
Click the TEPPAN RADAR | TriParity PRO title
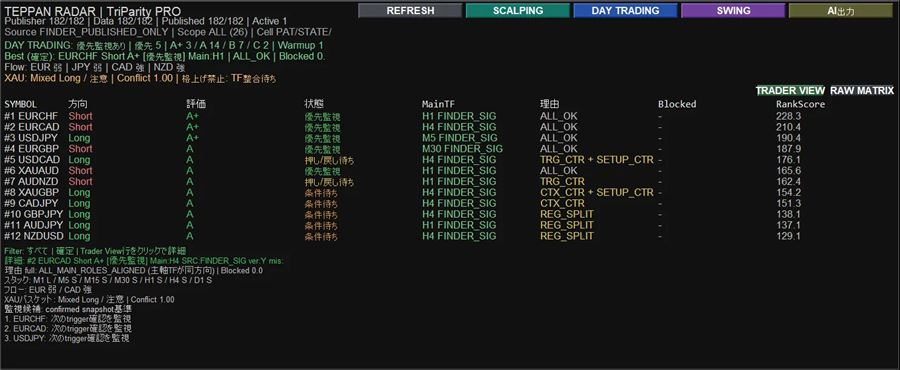[92, 11]
